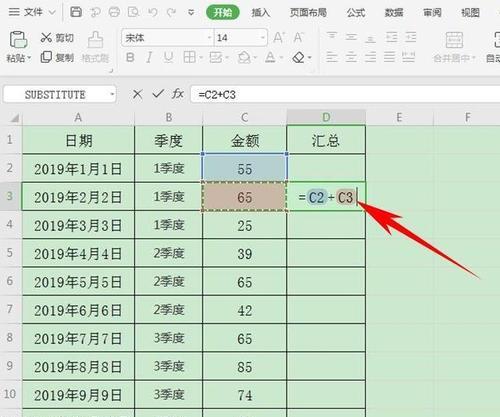500x417 pixels.
Task: Expand the quick access toolbar dropdown
Action: (x=191, y=13)
